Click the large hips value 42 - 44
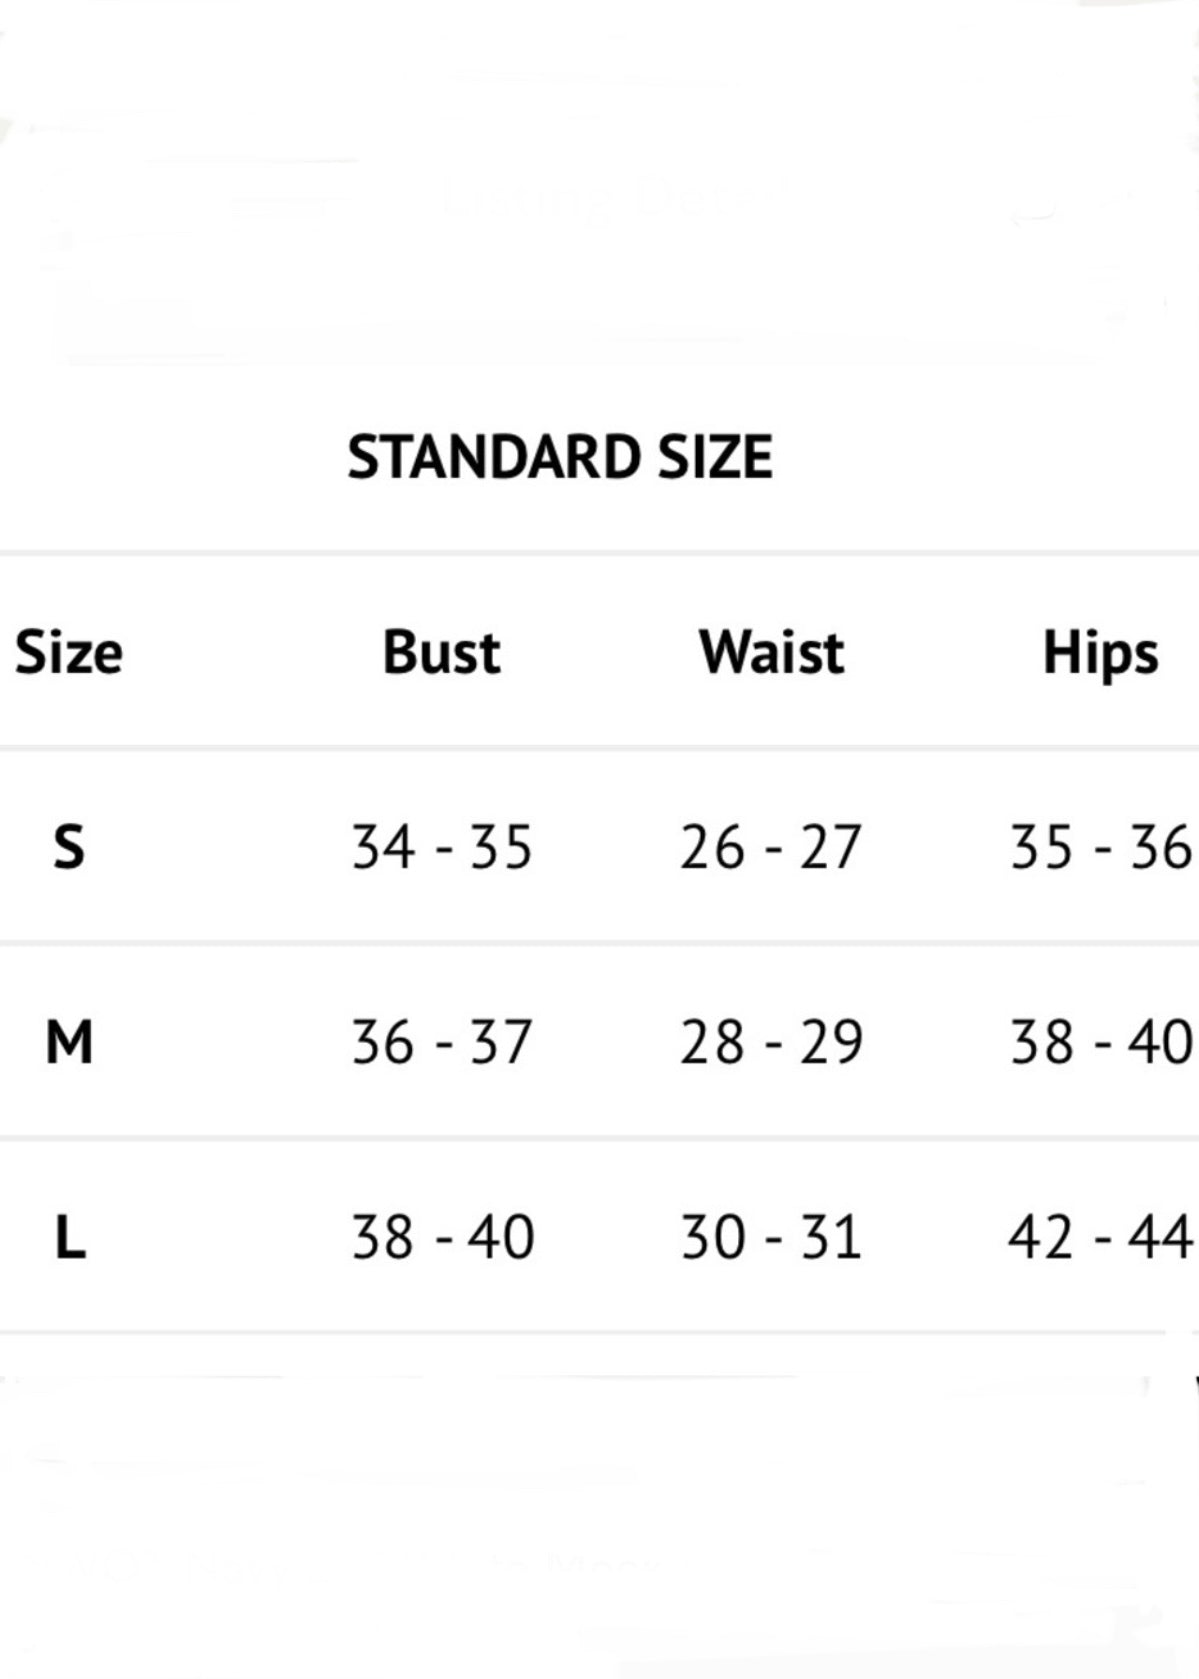Image resolution: width=1199 pixels, height=1679 pixels. coord(1100,1237)
